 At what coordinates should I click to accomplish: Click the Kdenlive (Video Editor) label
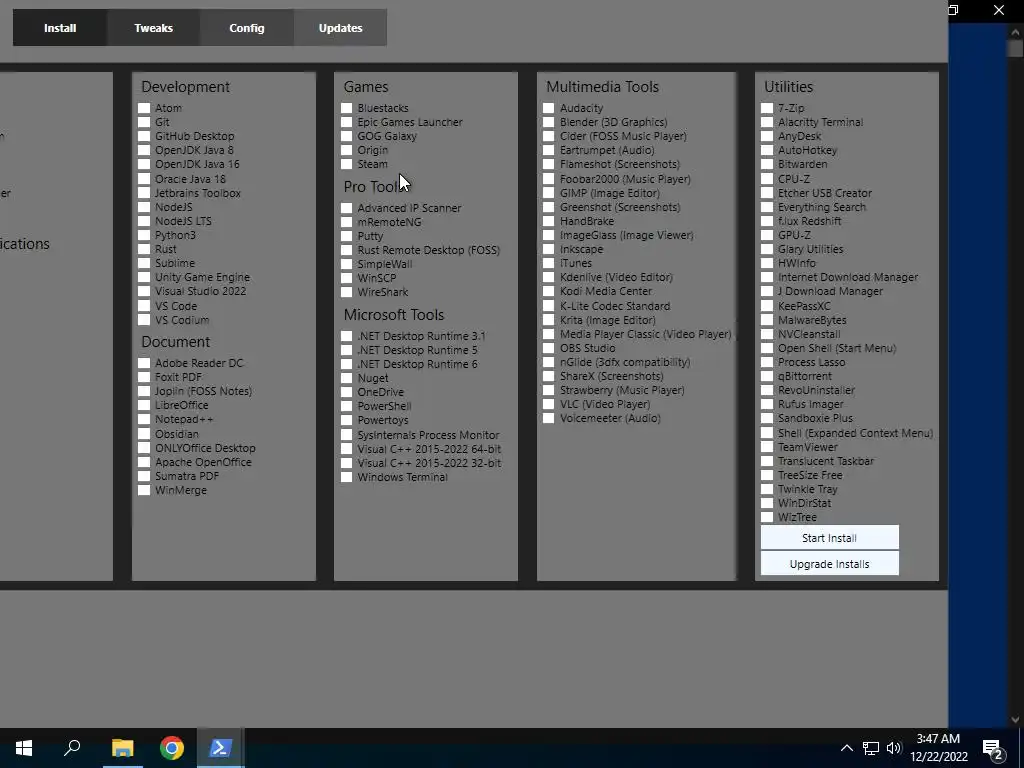coord(616,277)
